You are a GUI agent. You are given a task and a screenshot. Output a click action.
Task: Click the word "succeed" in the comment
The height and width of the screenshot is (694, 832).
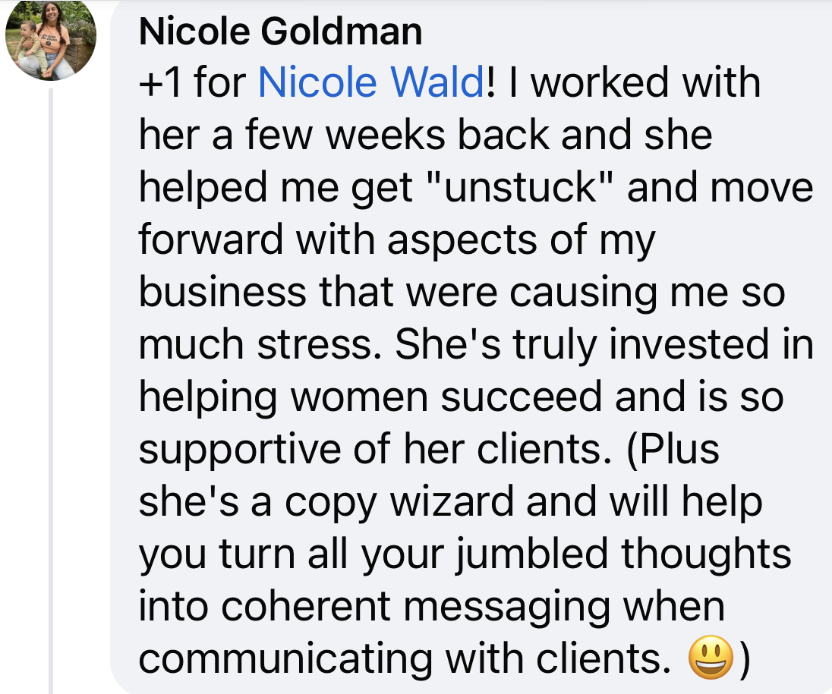[x=522, y=397]
